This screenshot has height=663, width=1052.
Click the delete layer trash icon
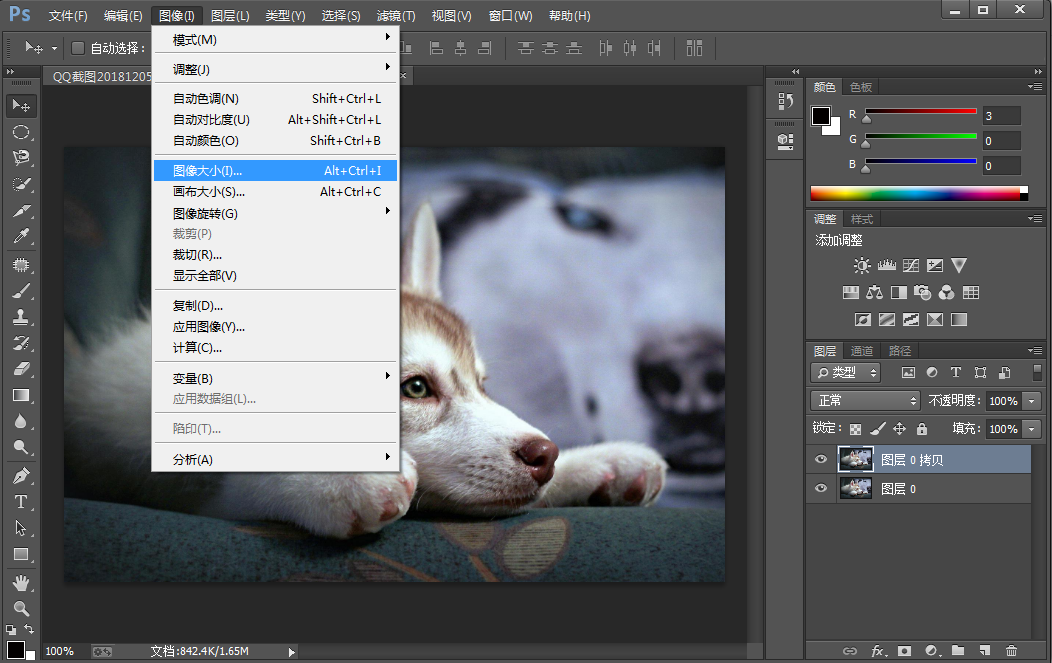click(1010, 651)
